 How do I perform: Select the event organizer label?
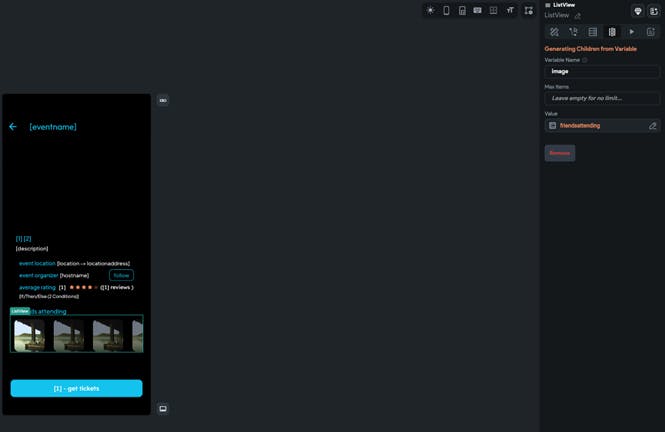(x=38, y=275)
